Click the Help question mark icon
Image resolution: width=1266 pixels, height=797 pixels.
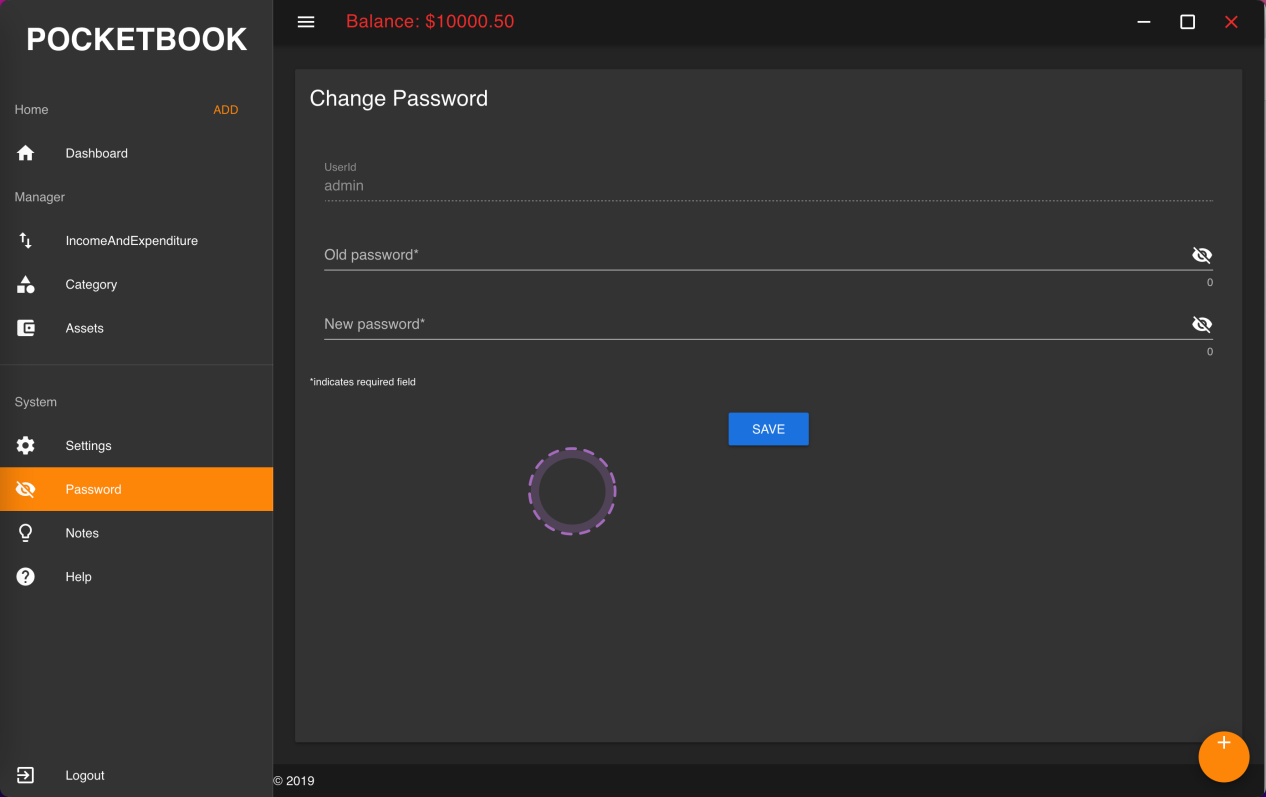(x=26, y=577)
